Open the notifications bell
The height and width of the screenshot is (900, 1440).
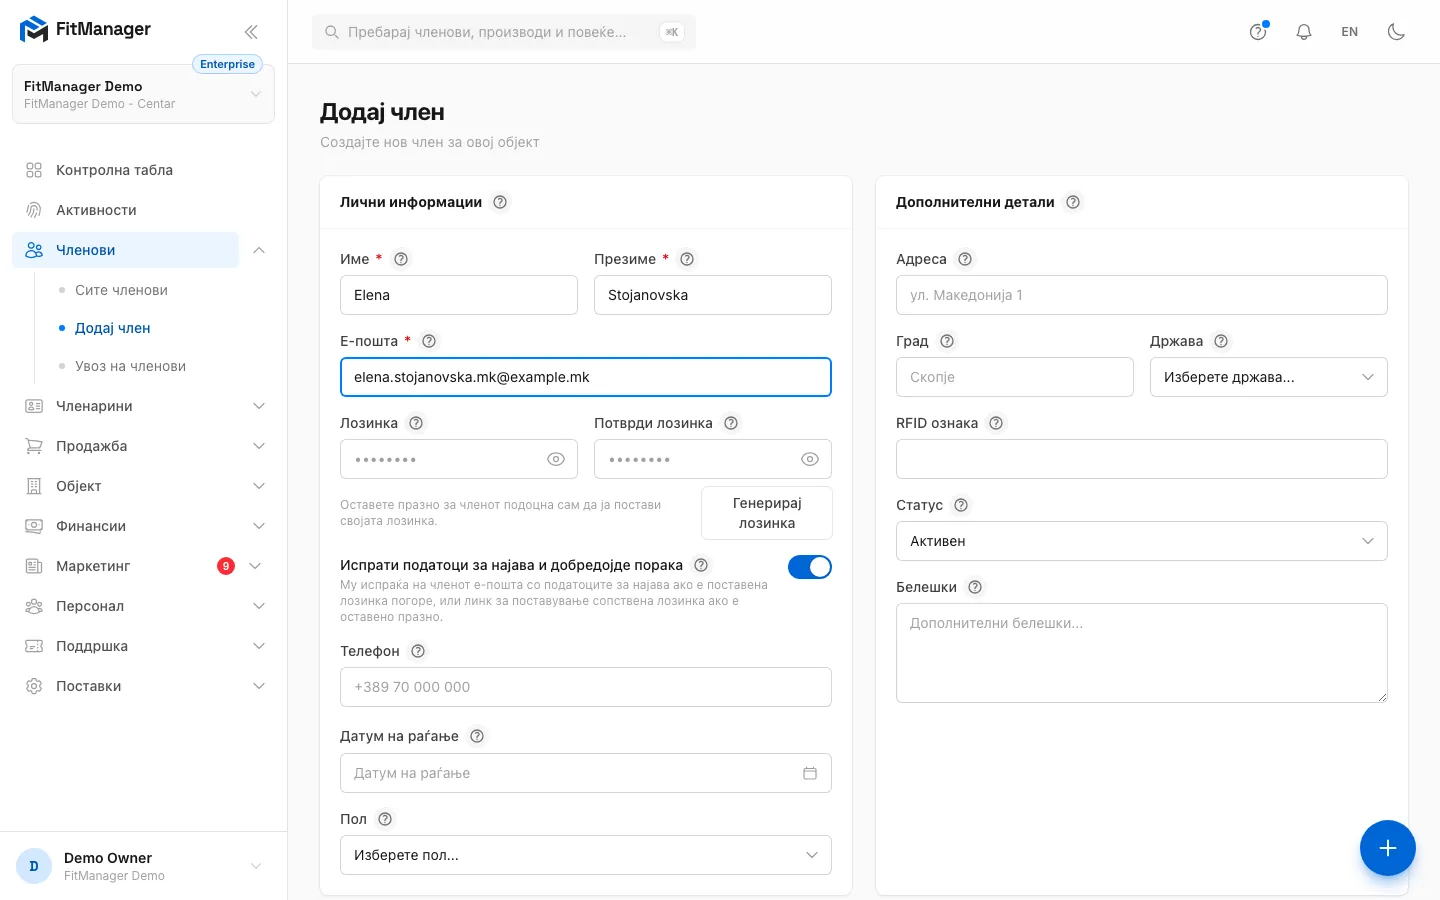pyautogui.click(x=1304, y=32)
